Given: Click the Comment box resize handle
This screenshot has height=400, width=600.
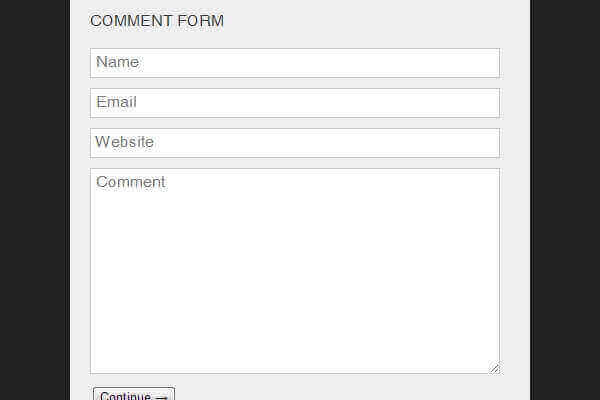Looking at the screenshot, I should pos(494,368).
